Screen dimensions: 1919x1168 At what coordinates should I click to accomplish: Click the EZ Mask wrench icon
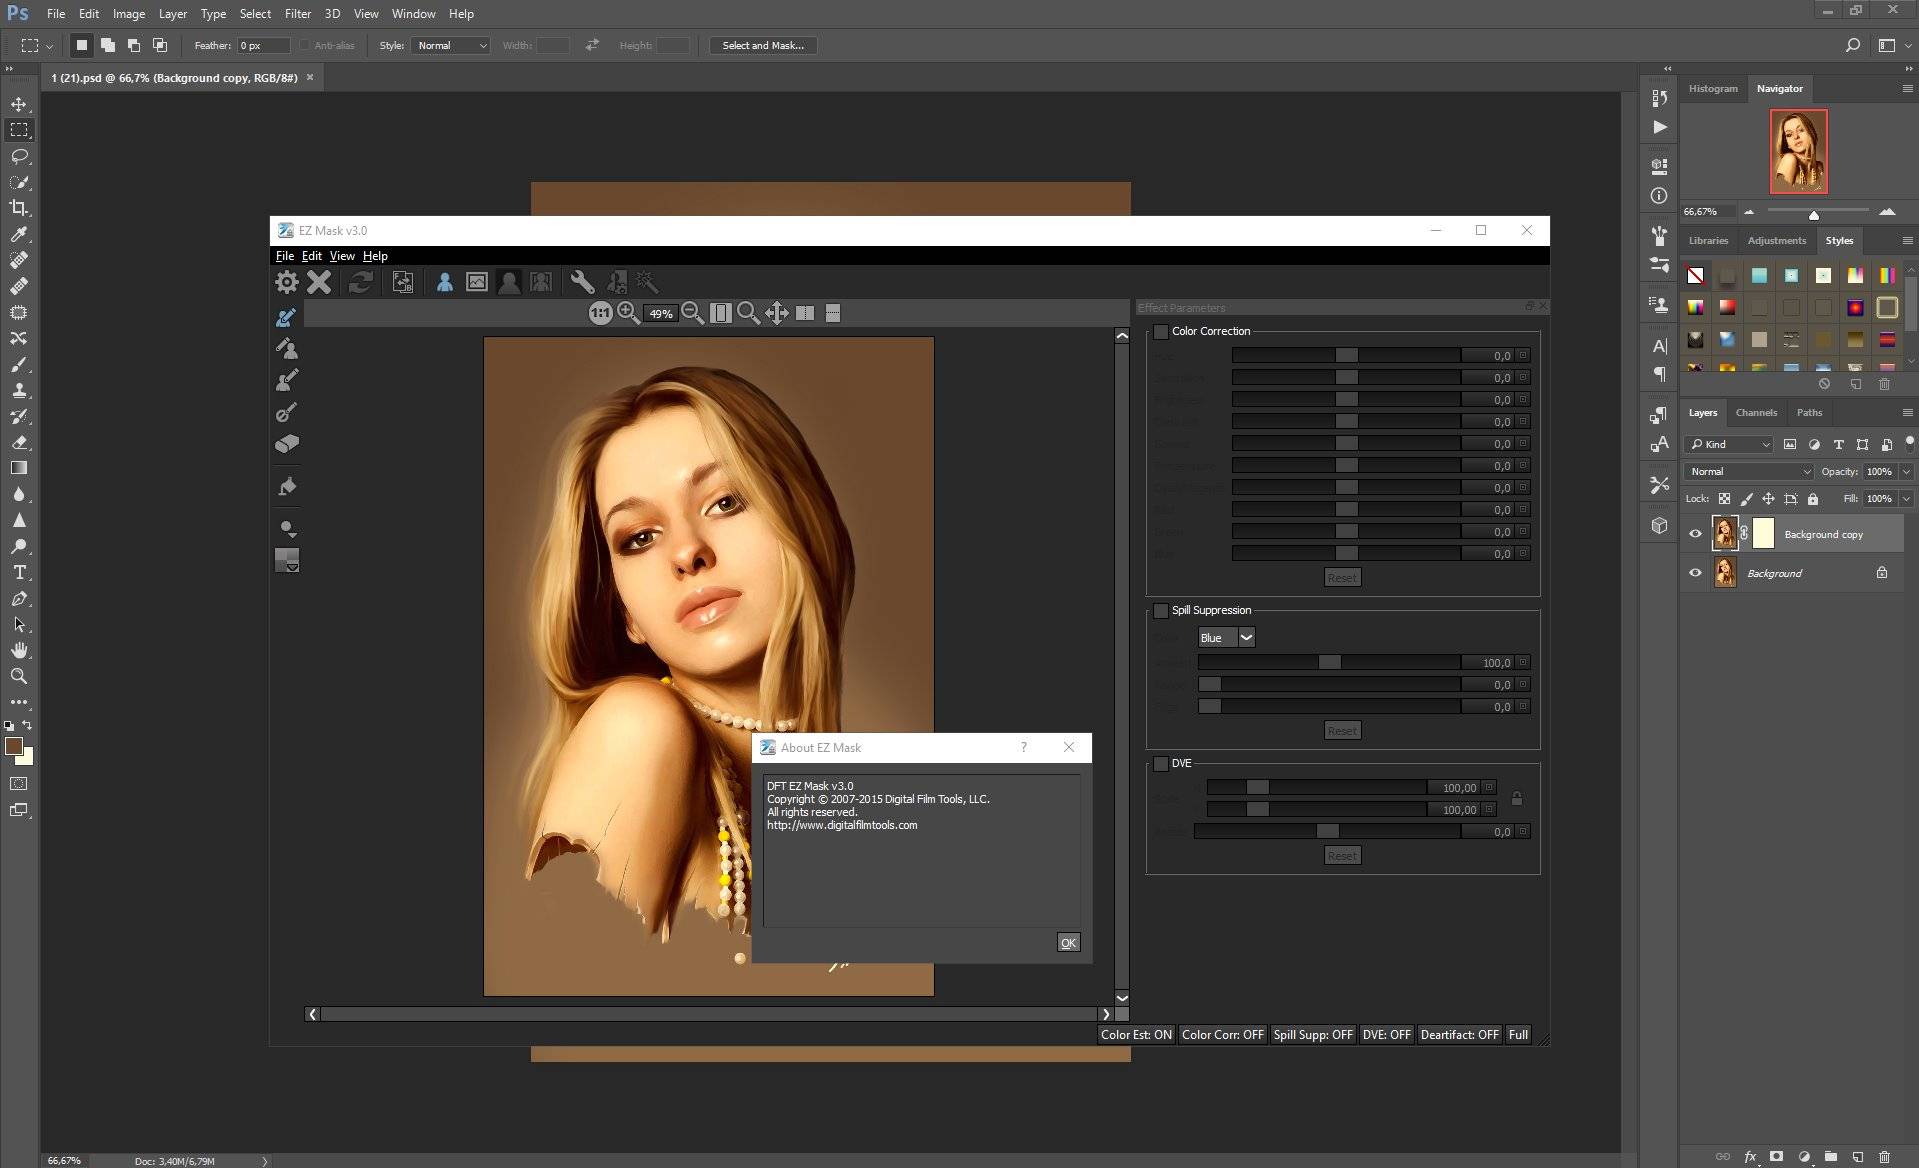[582, 282]
